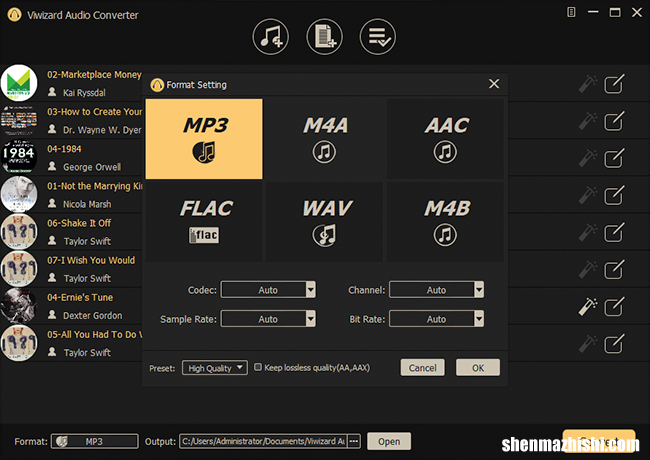Click edit tag icon for Shake It Off row
Viewport: 650px width, 460px height.
coord(614,232)
